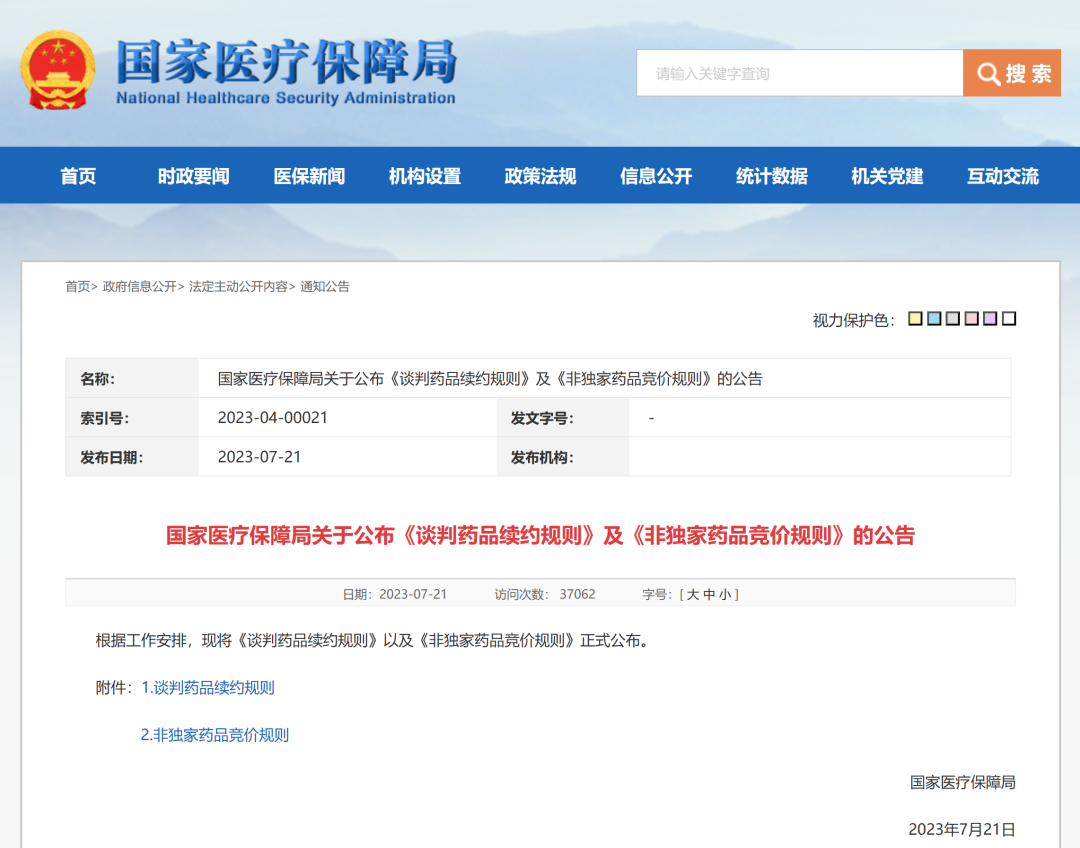Image resolution: width=1080 pixels, height=848 pixels.
Task: Click the 视力保护色 label
Action: tap(853, 320)
